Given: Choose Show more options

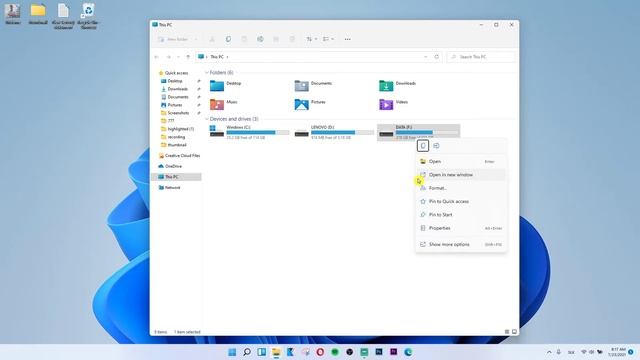Looking at the screenshot, I should click(461, 244).
